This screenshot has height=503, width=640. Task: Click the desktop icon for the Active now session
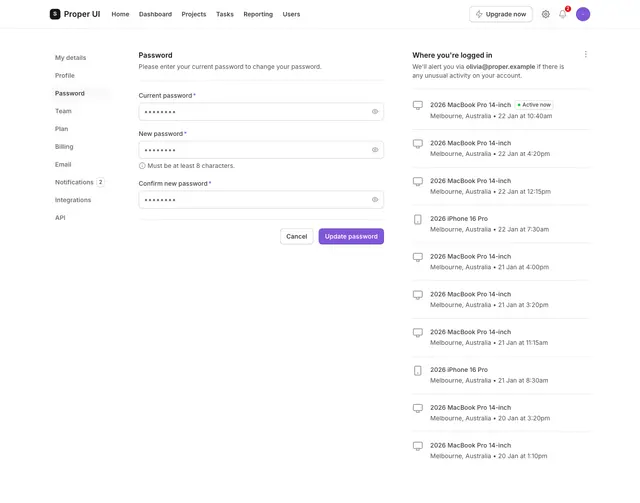(x=418, y=105)
